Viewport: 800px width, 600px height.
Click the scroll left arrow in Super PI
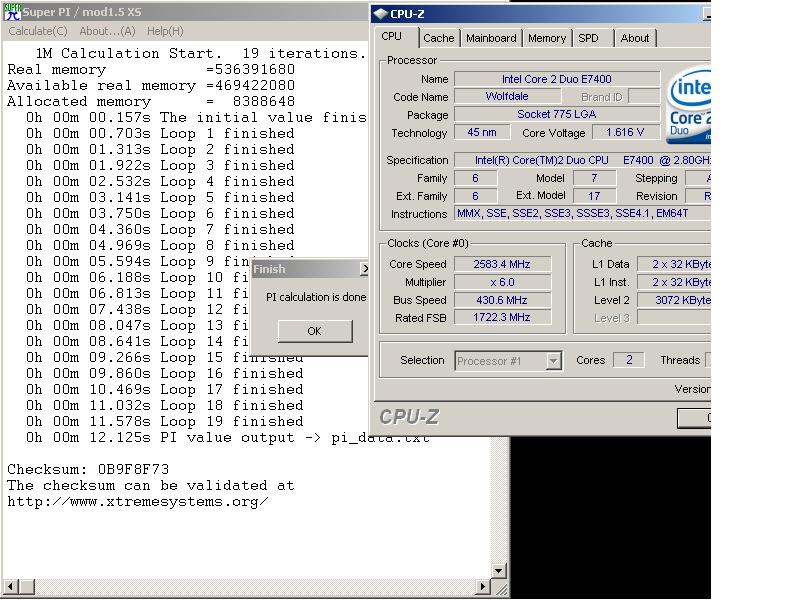click(10, 587)
